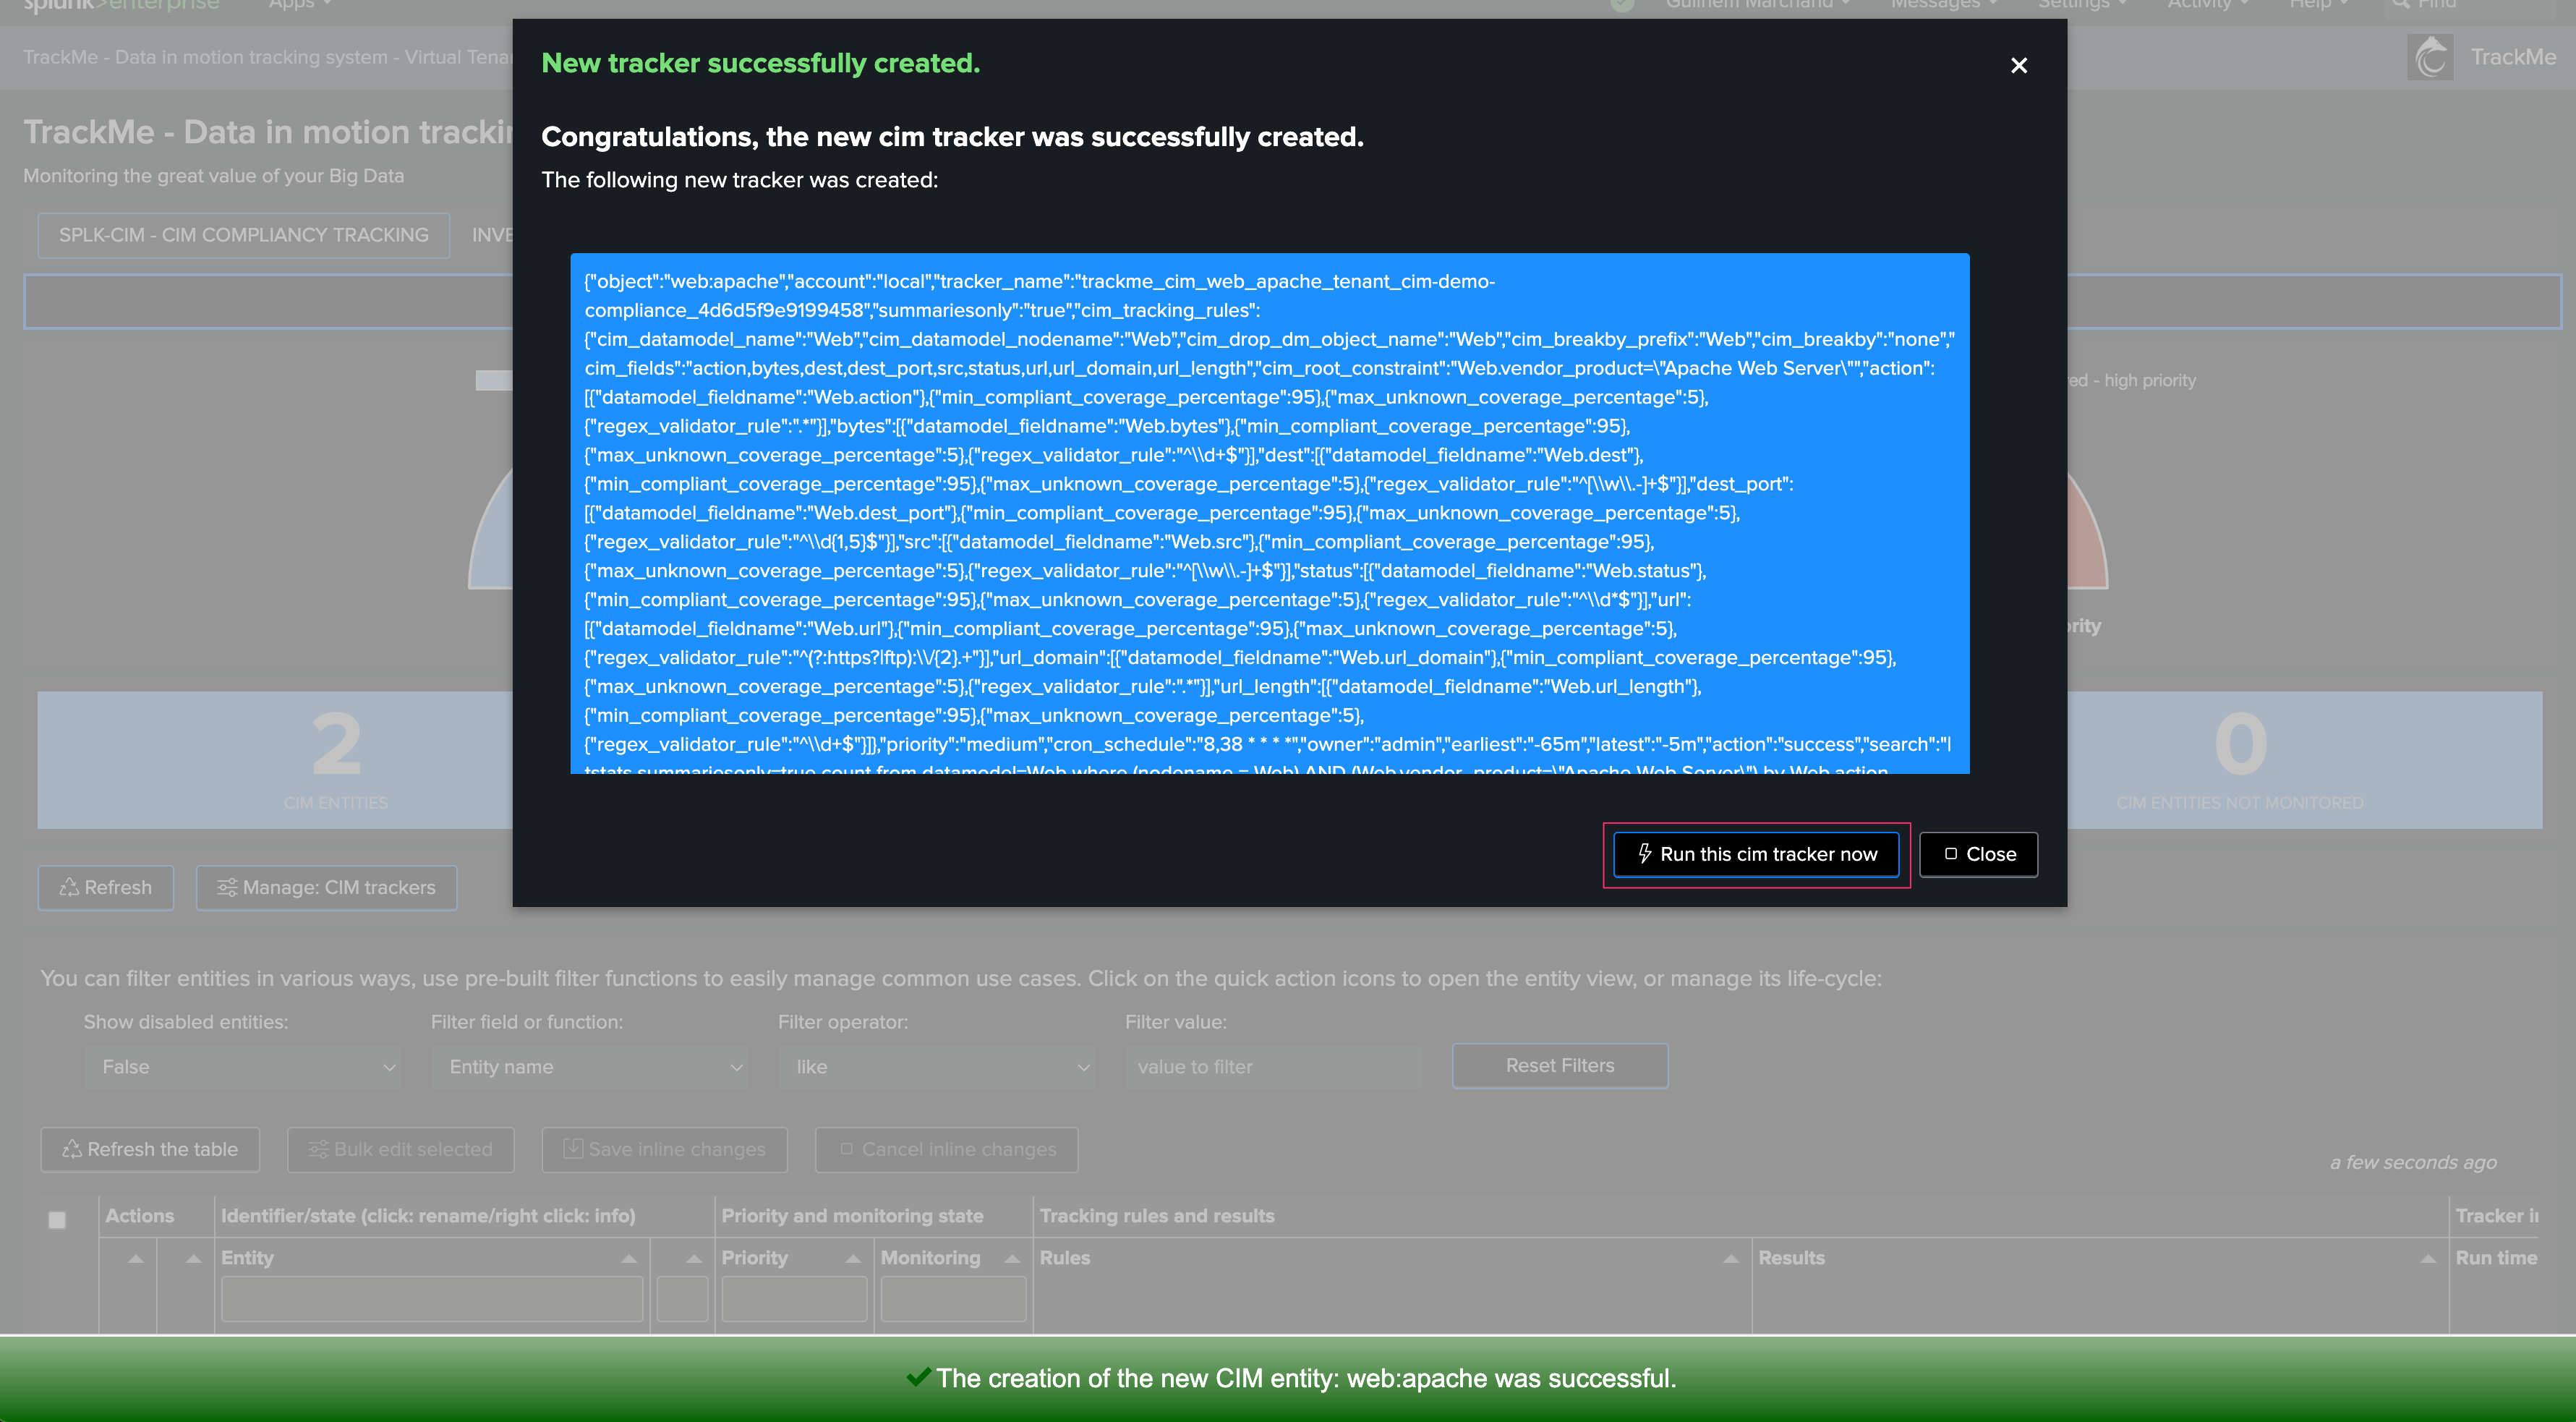Click the 2 CIM ENTITIES counter tile
The image size is (2576, 1422).
pos(336,759)
